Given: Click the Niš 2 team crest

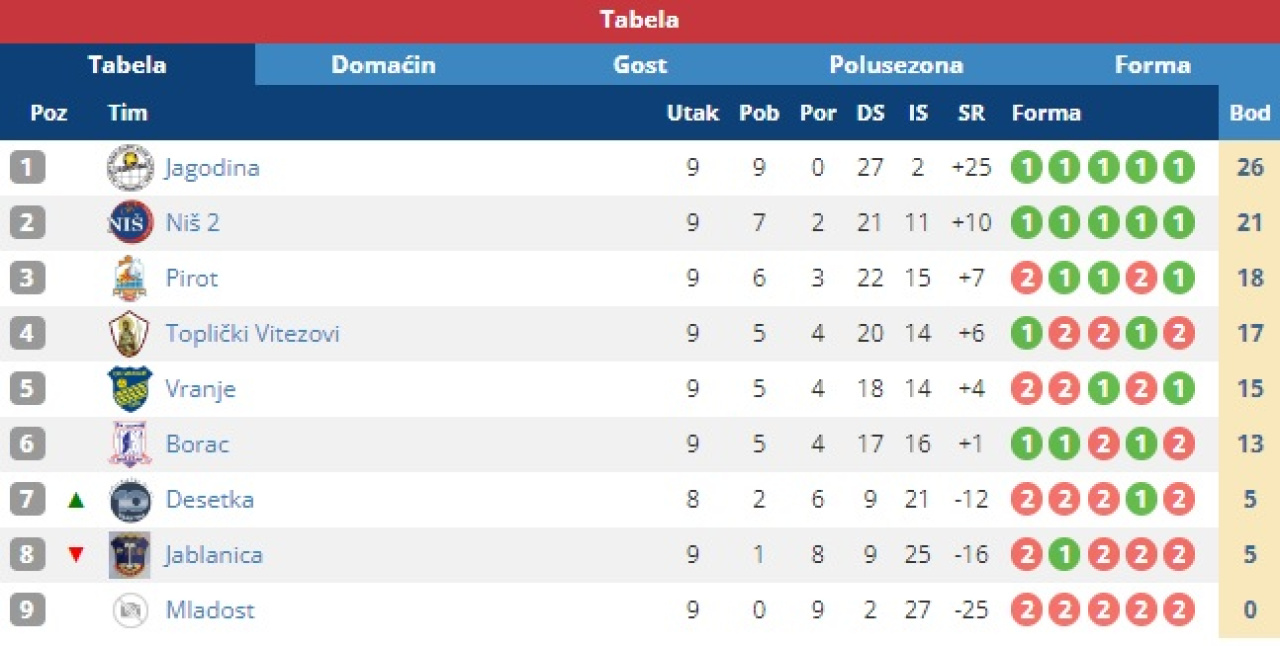Looking at the screenshot, I should [130, 222].
